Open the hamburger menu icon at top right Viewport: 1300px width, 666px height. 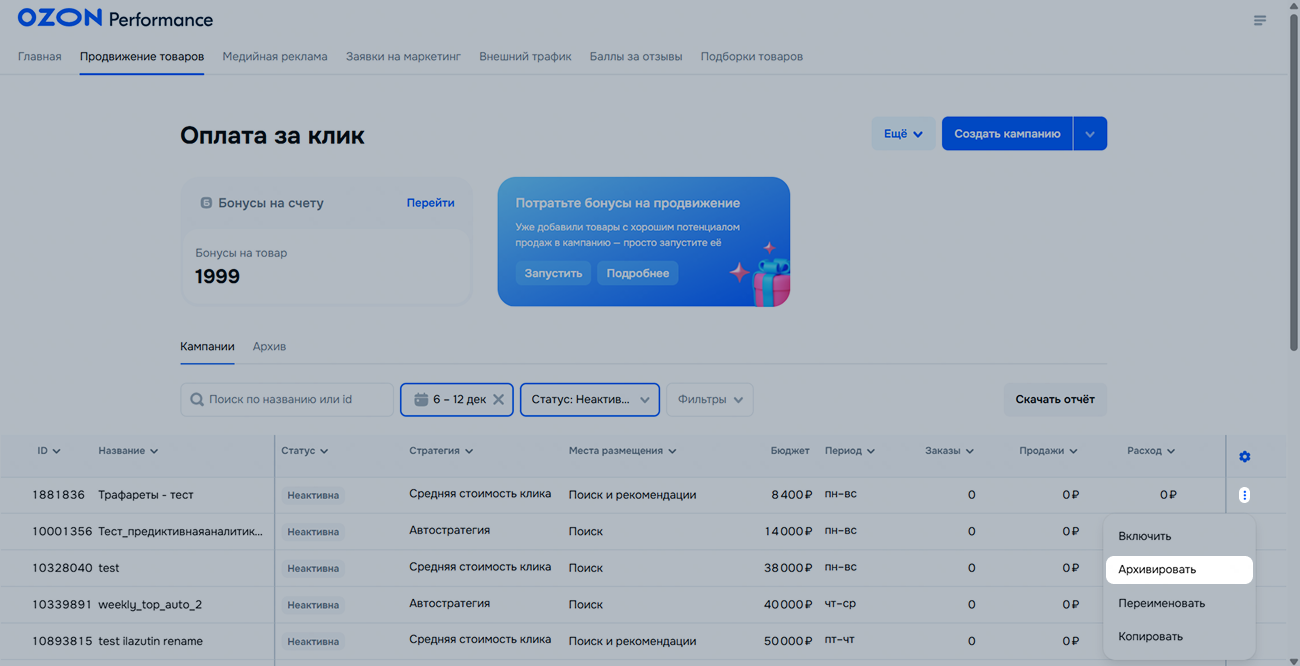[1259, 20]
